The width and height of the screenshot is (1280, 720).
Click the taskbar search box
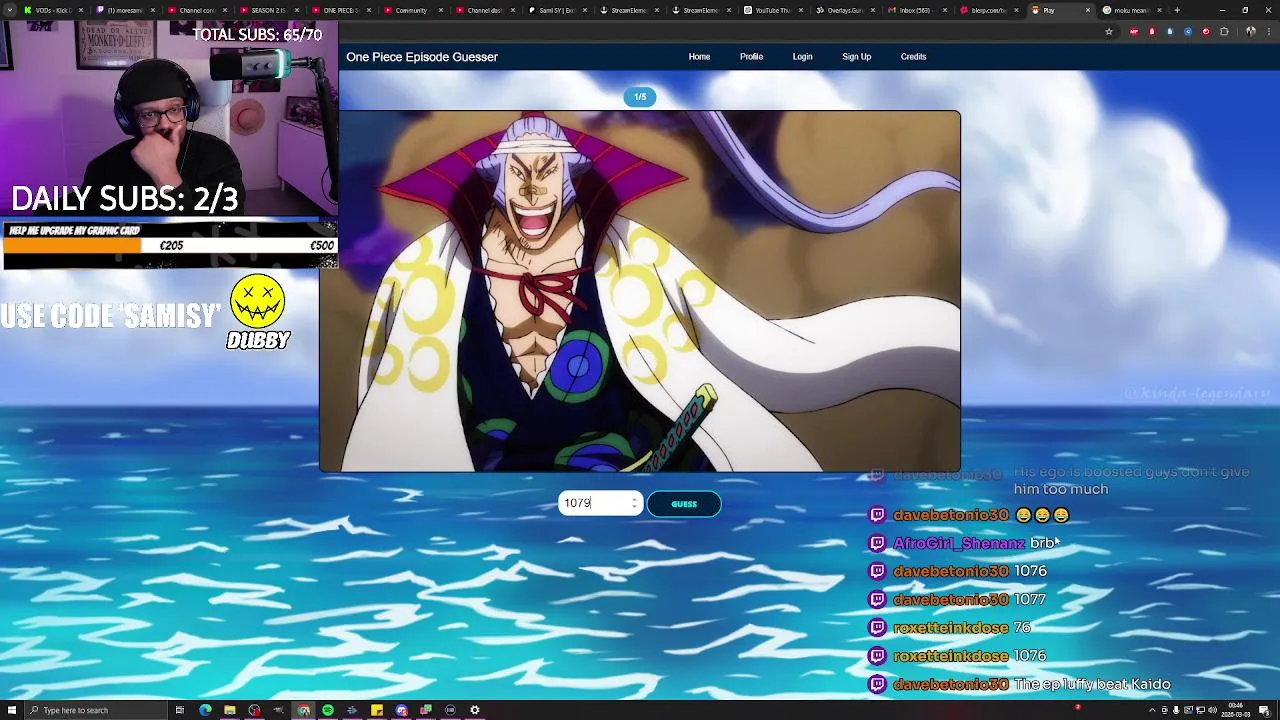[x=96, y=710]
